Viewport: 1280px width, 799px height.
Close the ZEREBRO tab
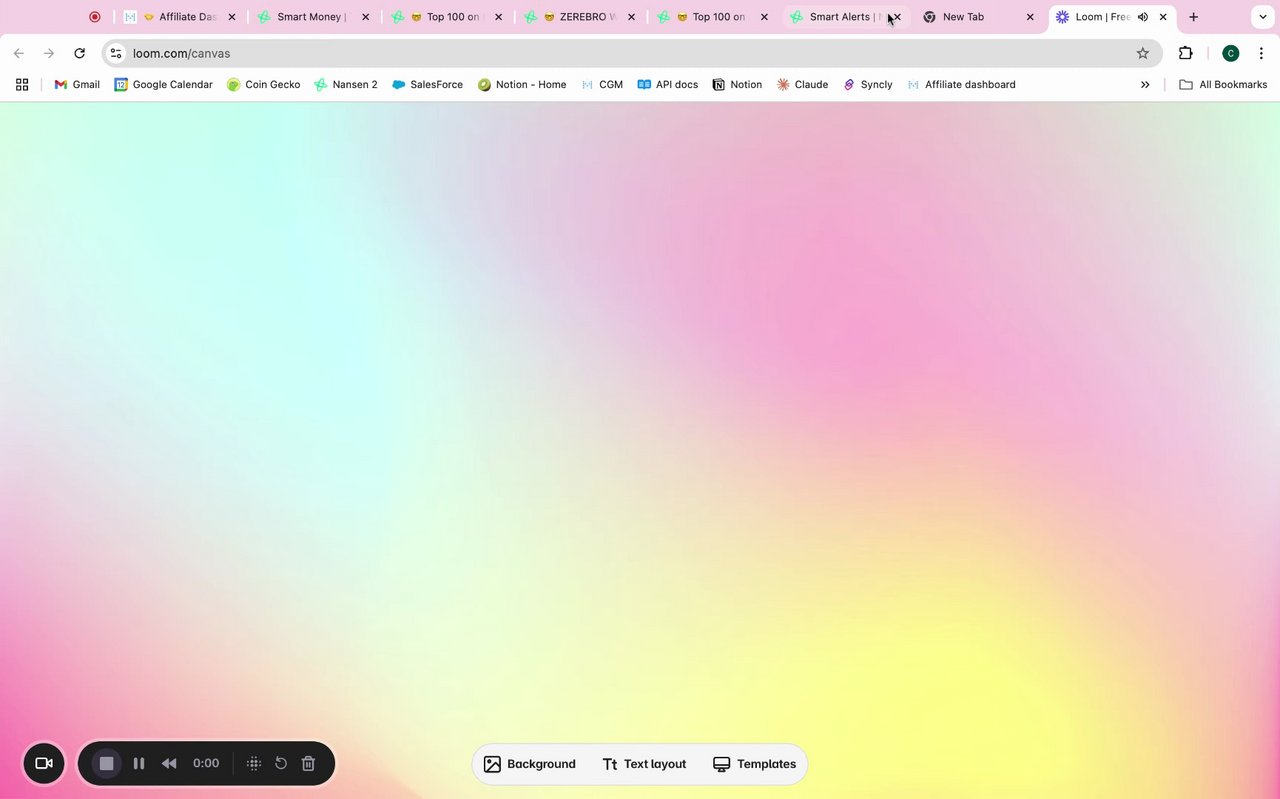click(x=631, y=17)
